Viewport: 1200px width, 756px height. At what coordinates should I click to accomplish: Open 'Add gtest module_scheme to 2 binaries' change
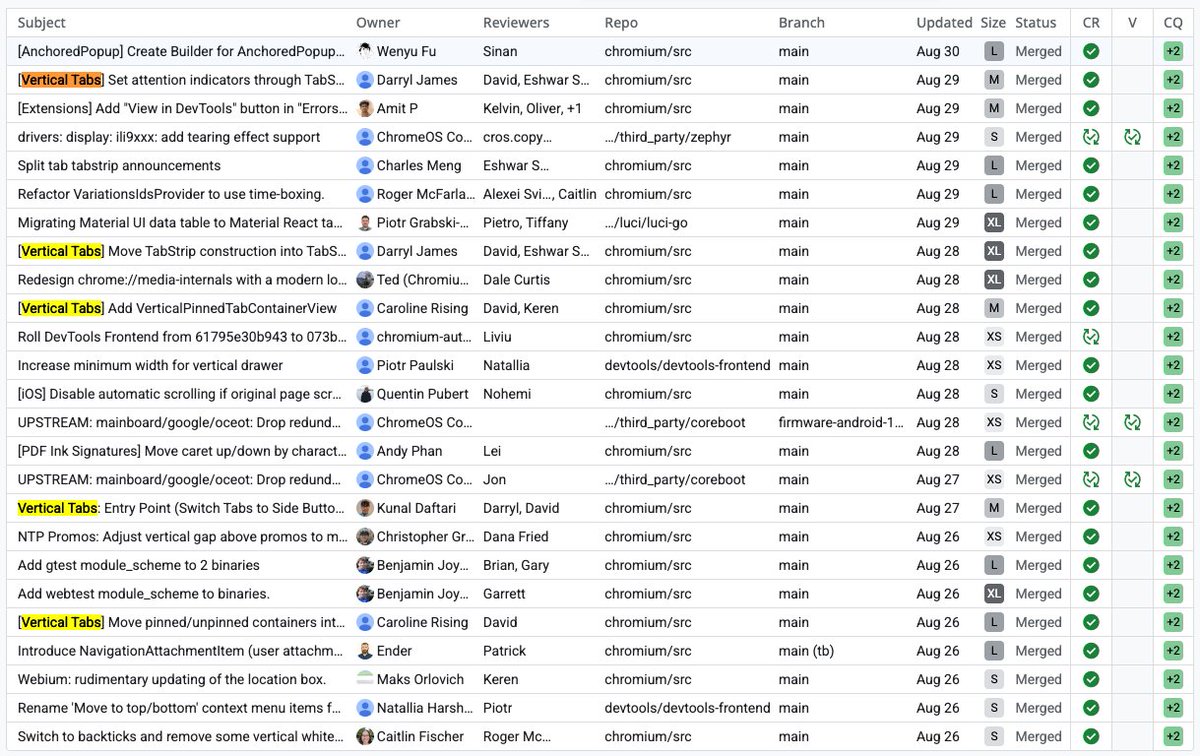pyautogui.click(x=139, y=565)
